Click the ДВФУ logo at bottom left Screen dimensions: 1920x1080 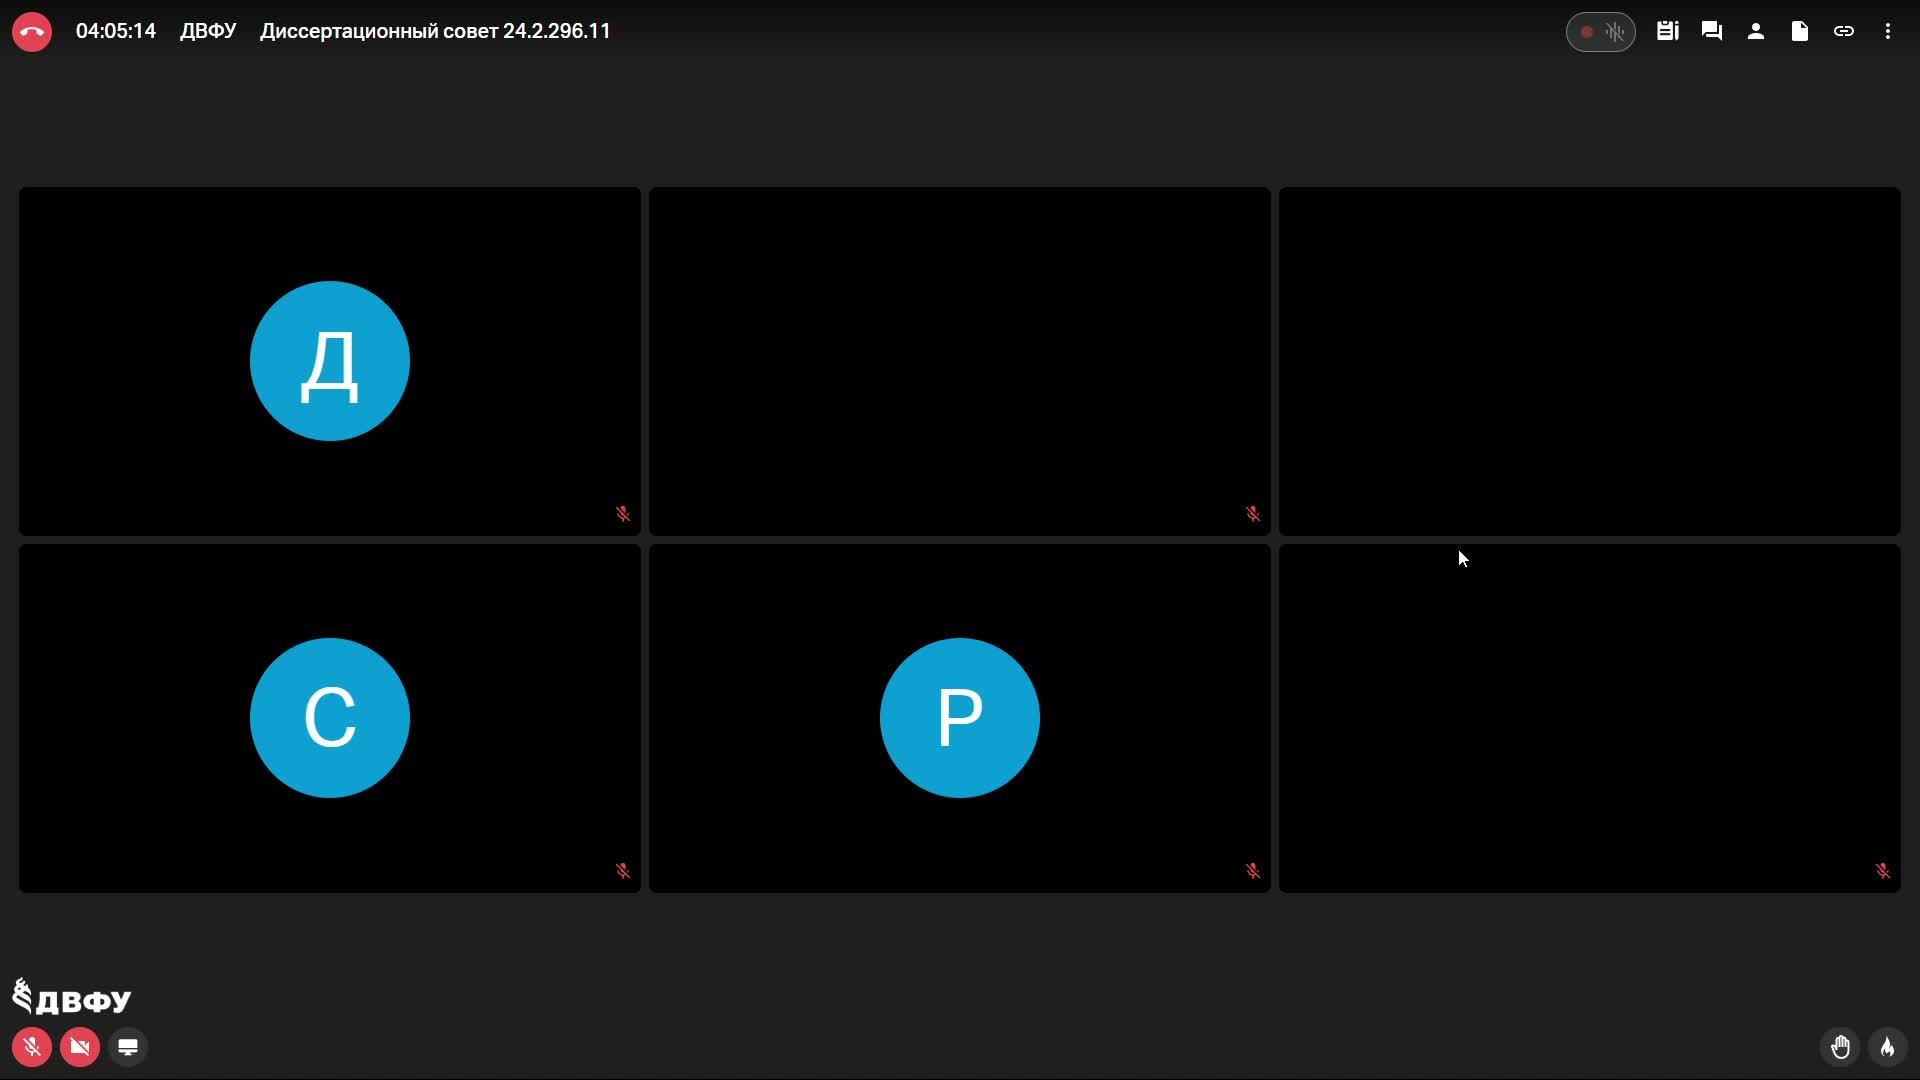[72, 997]
